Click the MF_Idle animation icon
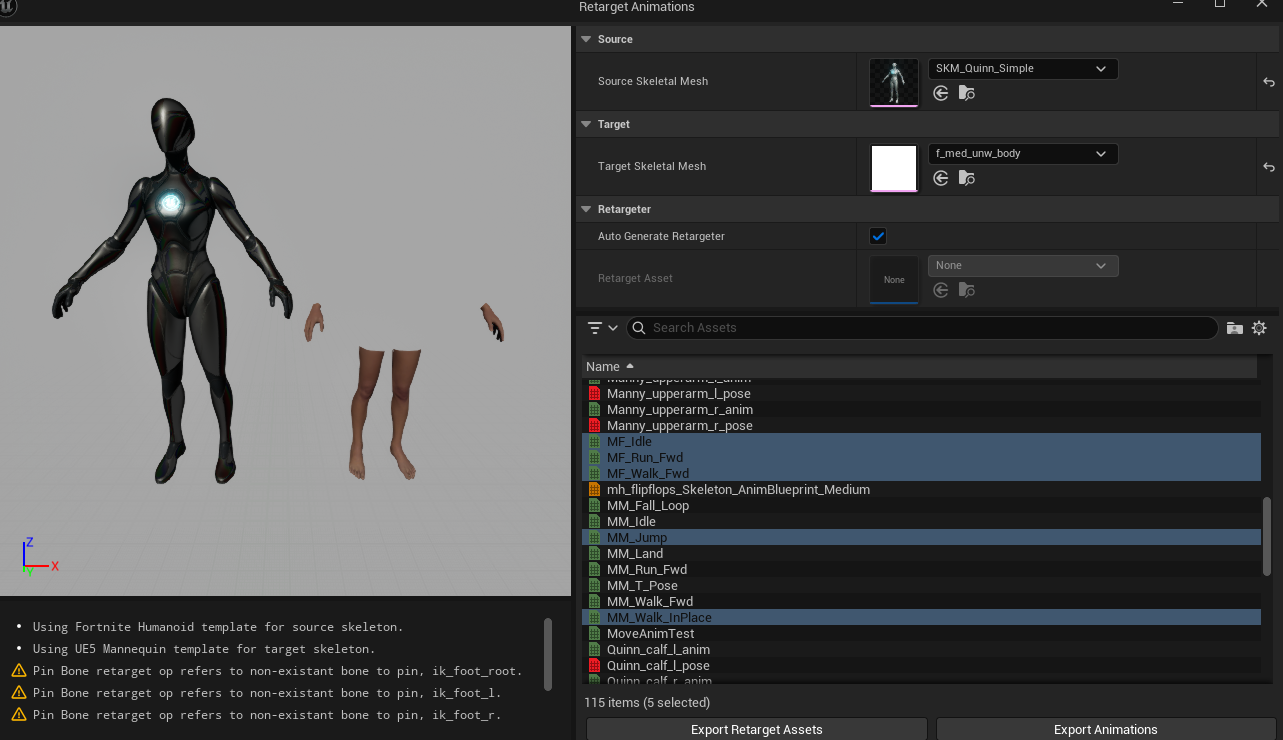The width and height of the screenshot is (1283, 740). tap(594, 442)
